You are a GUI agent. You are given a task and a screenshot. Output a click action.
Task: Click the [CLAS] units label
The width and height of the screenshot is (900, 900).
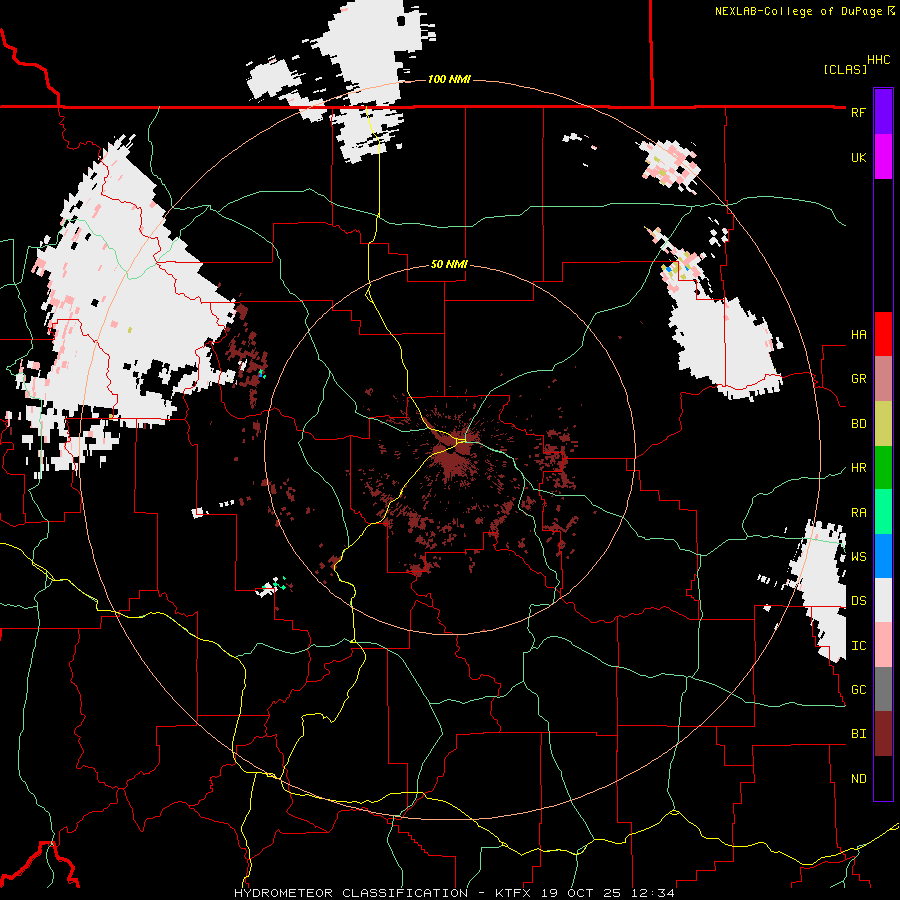click(x=845, y=69)
